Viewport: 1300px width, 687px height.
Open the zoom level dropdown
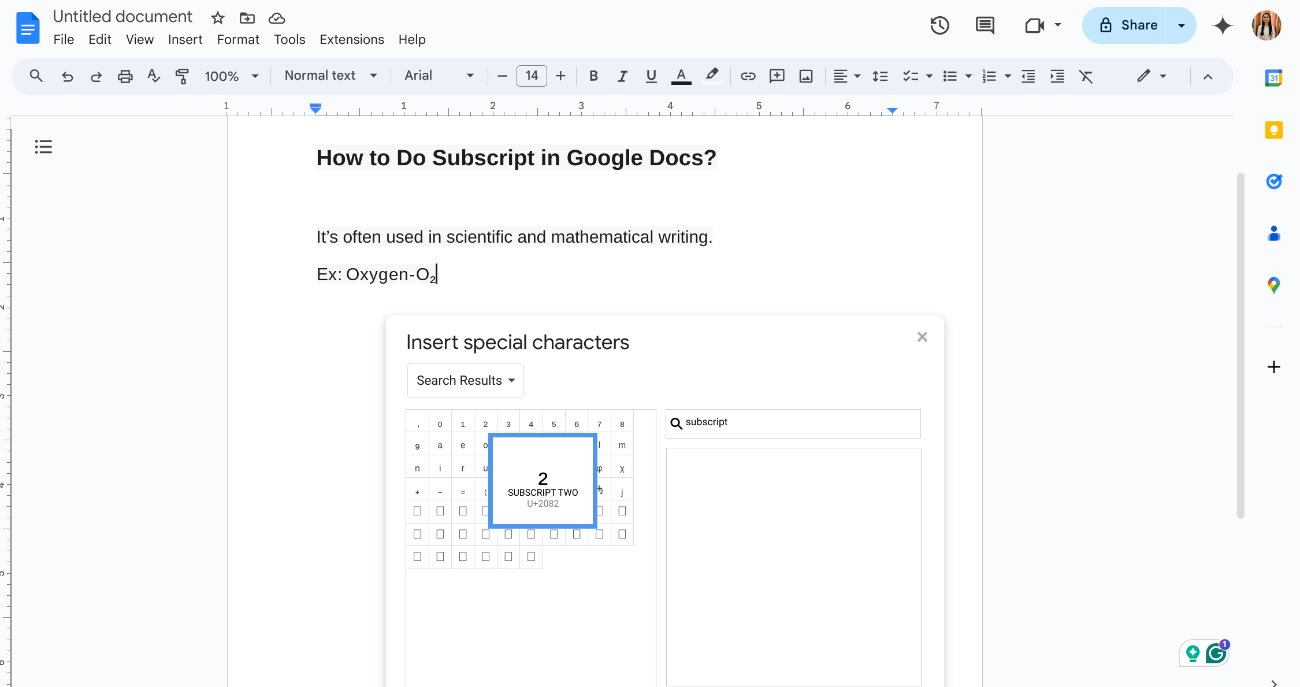pyautogui.click(x=231, y=75)
